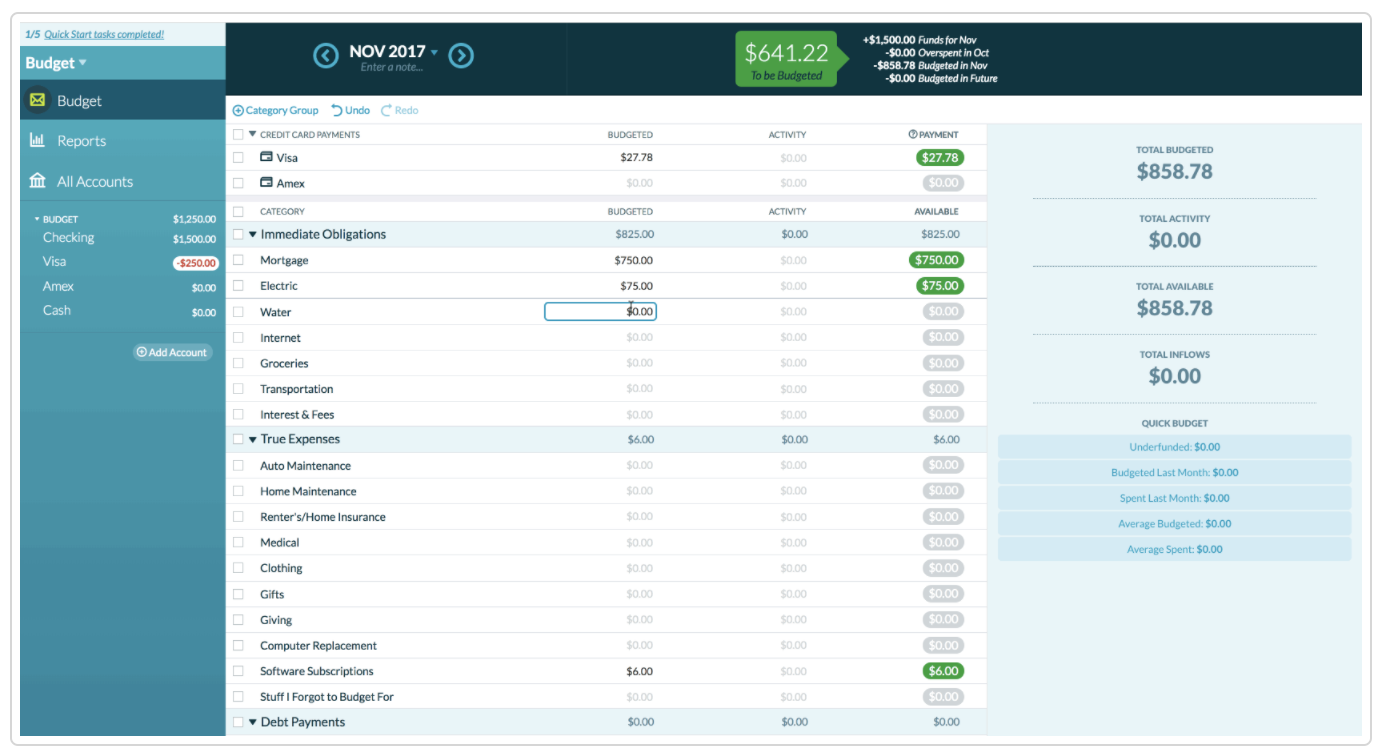1380x754 pixels.
Task: Click the Visa -$250.00 balance badge
Action: 196,263
